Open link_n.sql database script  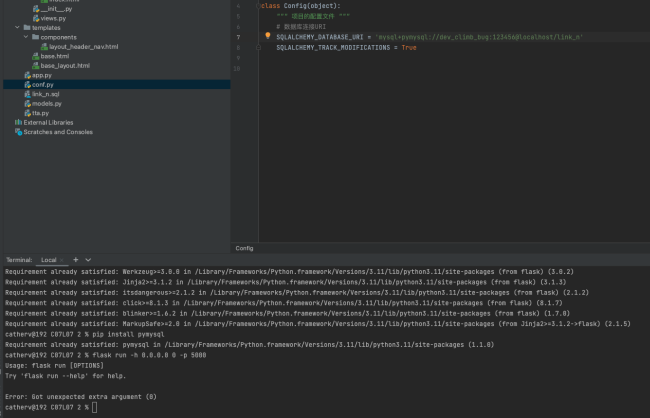[x=46, y=94]
